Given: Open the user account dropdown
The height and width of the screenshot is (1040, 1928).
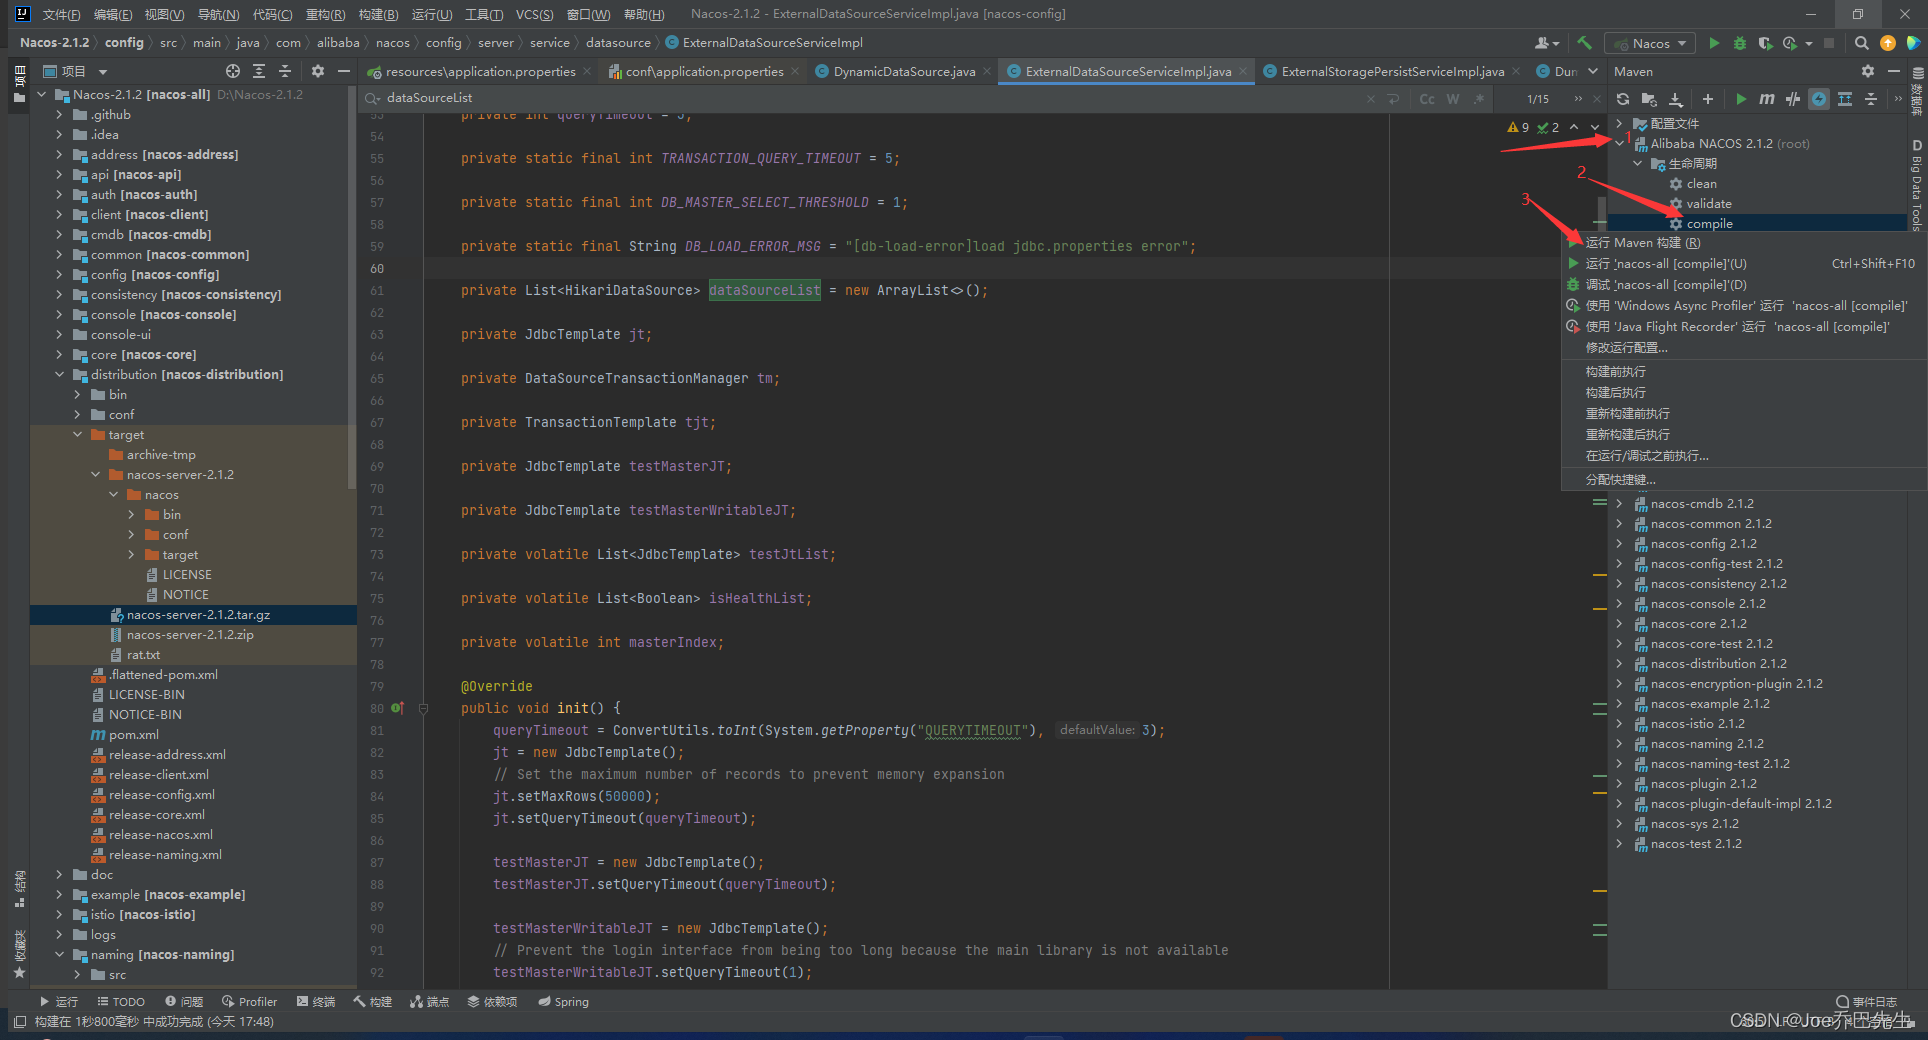Looking at the screenshot, I should [x=1547, y=43].
